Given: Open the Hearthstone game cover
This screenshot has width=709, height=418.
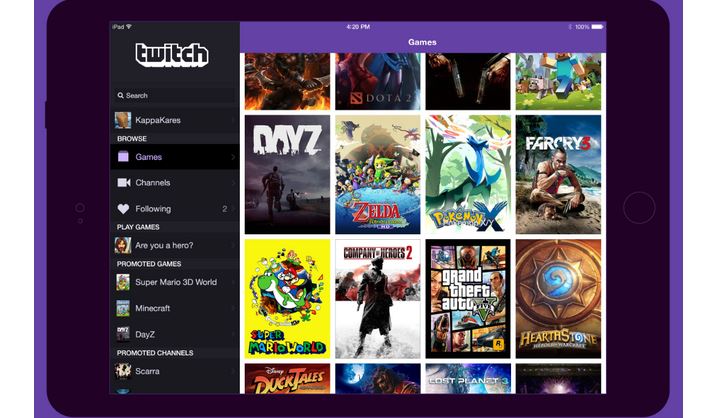Looking at the screenshot, I should [x=558, y=299].
